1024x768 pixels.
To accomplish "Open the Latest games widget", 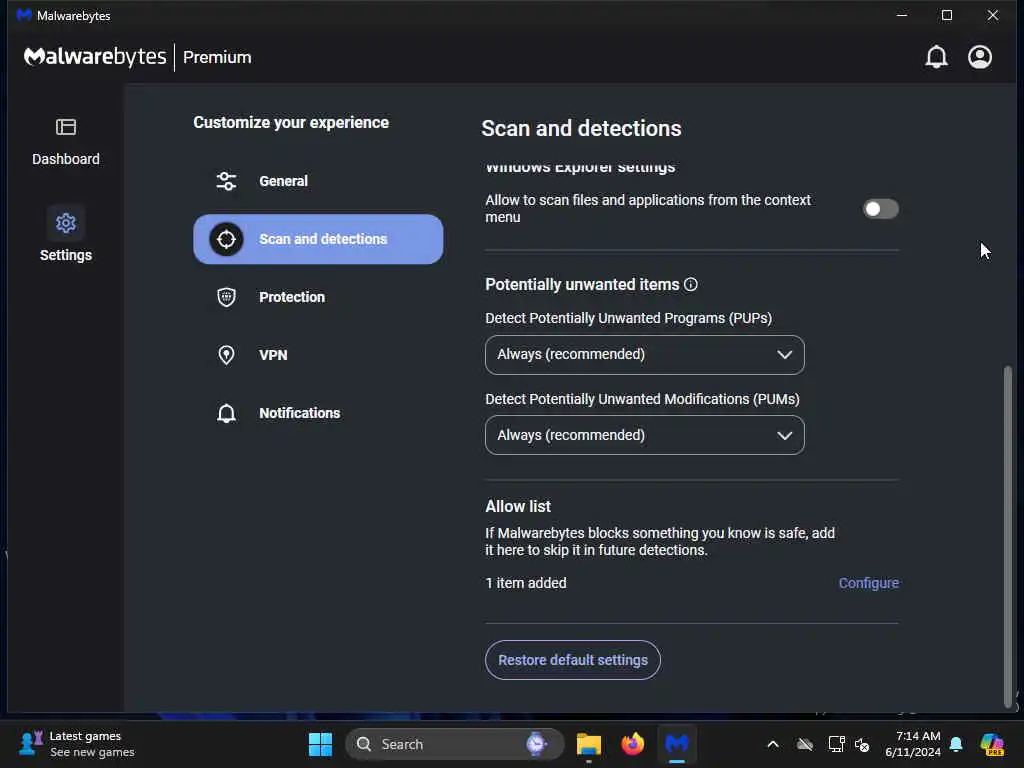I will [x=76, y=744].
